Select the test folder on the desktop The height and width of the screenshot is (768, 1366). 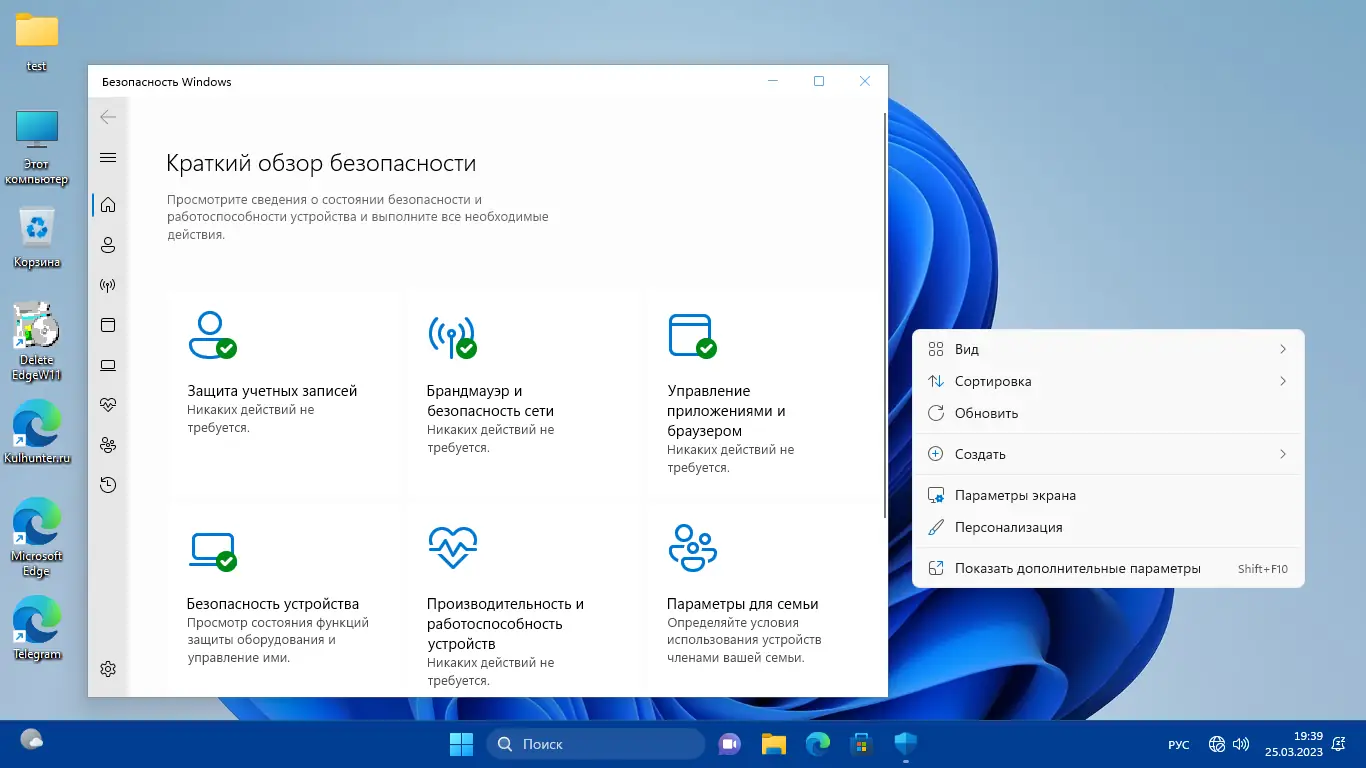point(37,41)
